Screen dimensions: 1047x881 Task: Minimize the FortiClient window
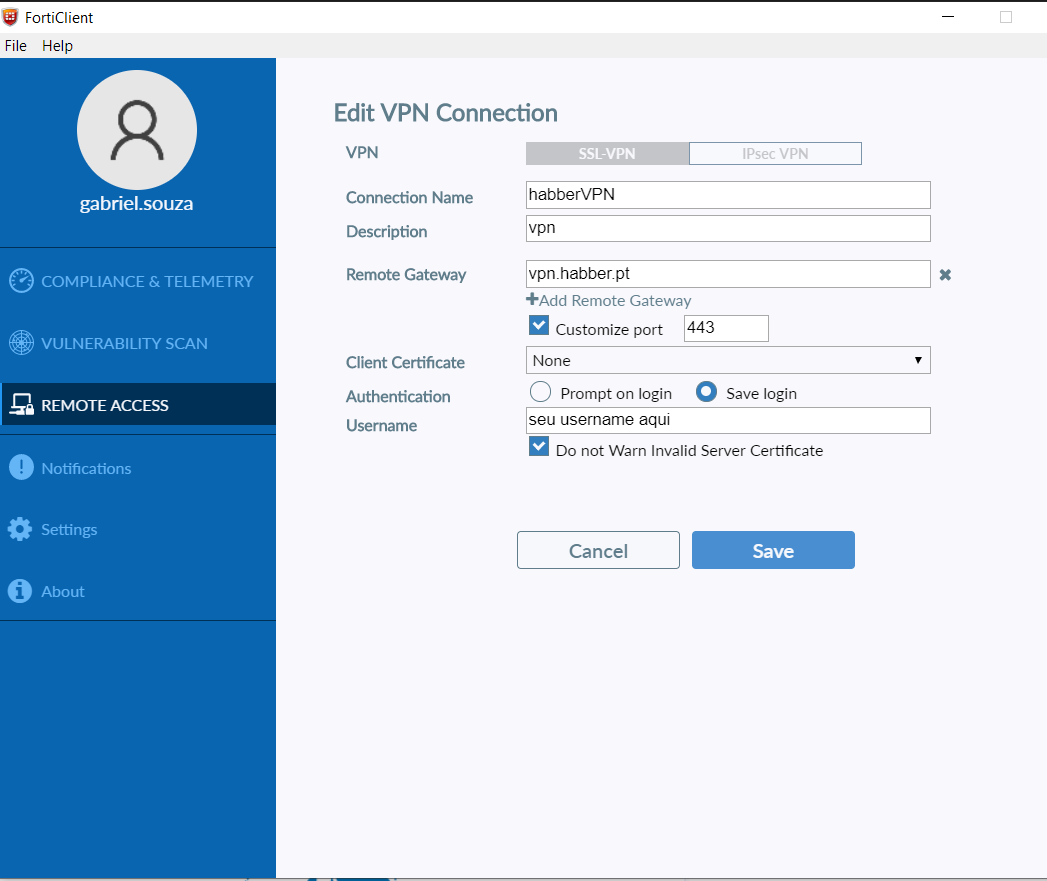tap(948, 17)
